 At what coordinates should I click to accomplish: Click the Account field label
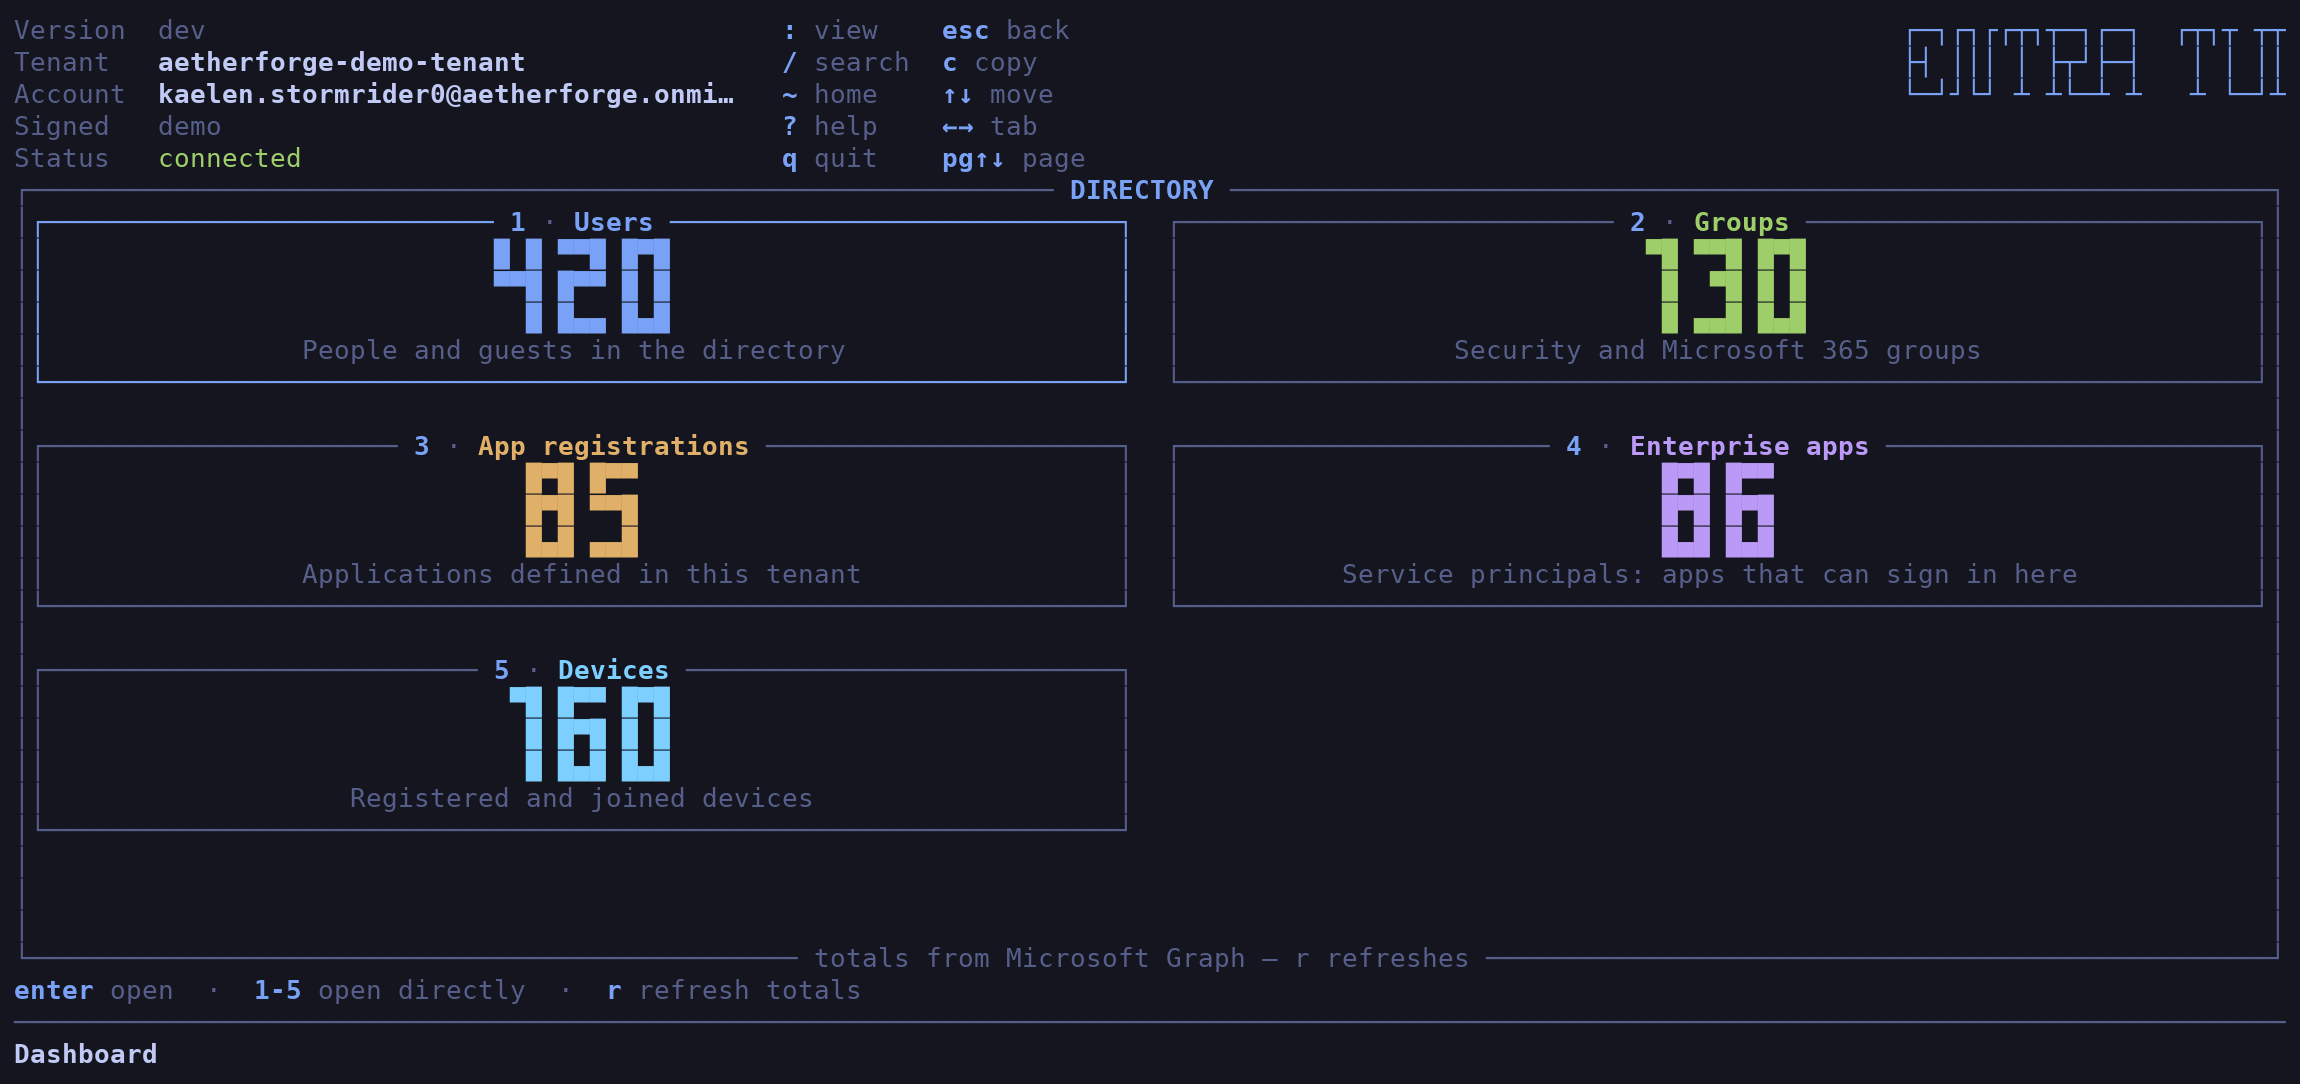click(70, 95)
